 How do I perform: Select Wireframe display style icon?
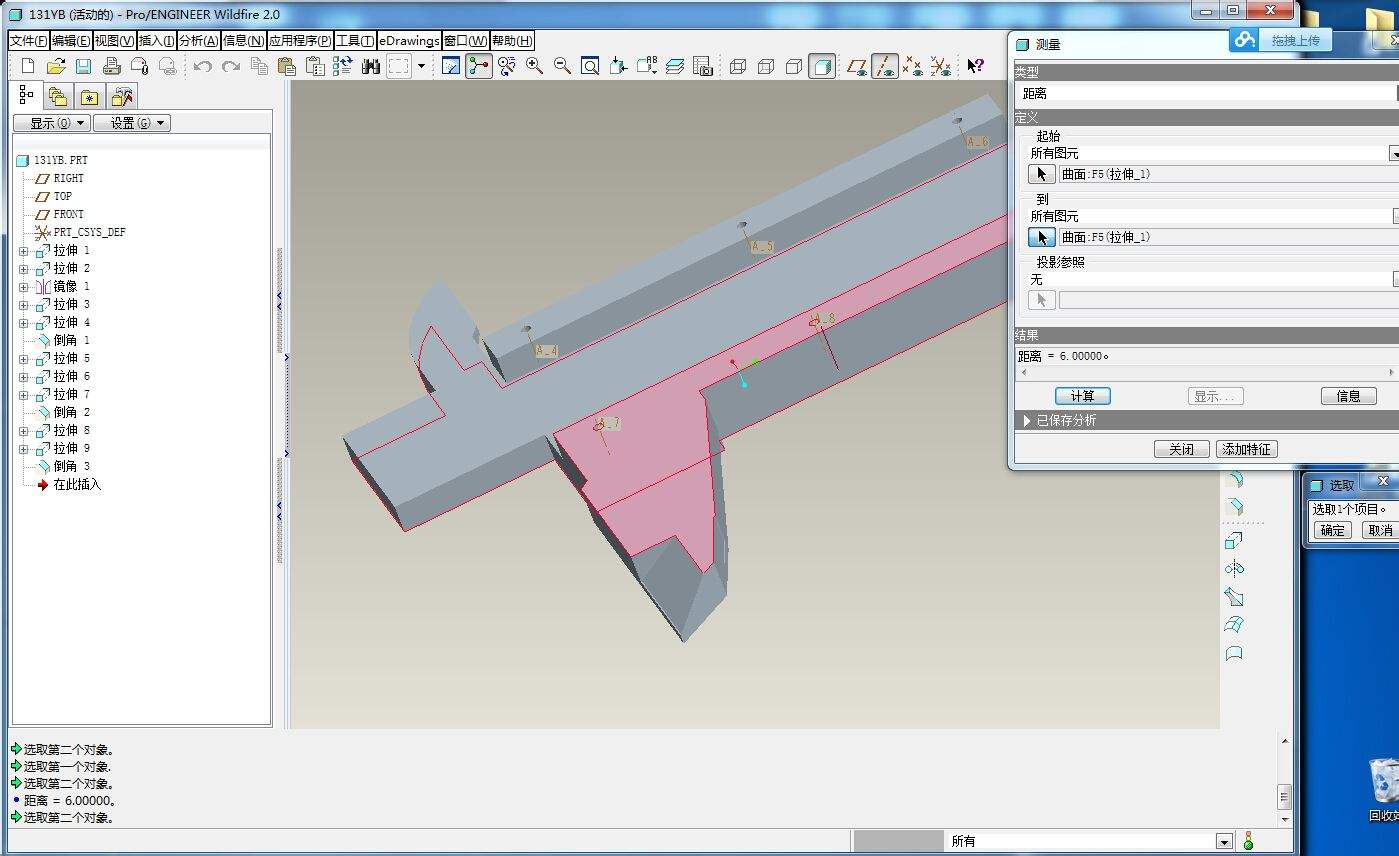(738, 66)
